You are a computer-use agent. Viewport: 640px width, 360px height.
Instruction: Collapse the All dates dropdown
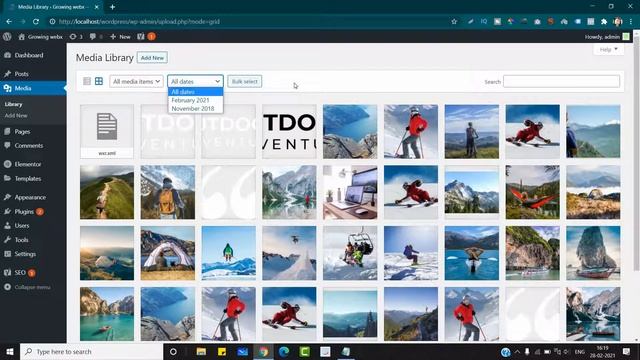(x=195, y=81)
